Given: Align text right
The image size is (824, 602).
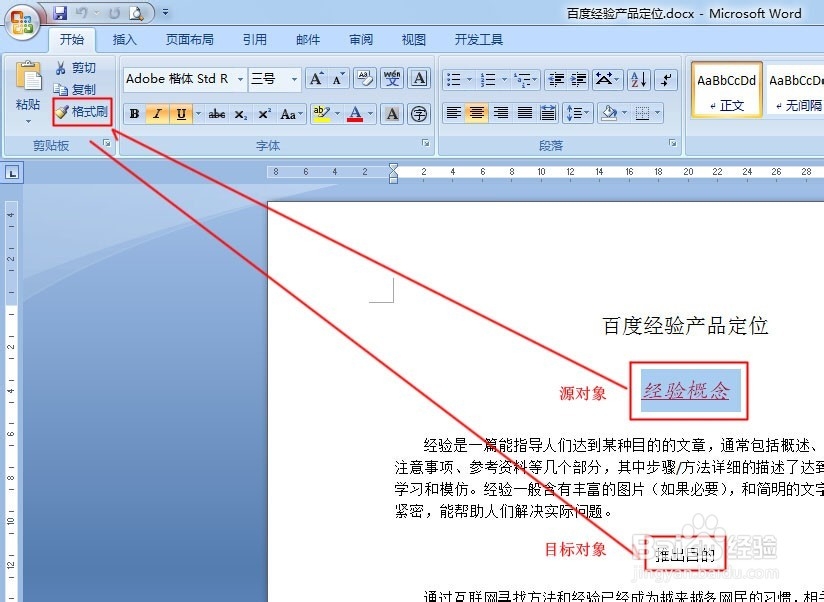Looking at the screenshot, I should [501, 113].
